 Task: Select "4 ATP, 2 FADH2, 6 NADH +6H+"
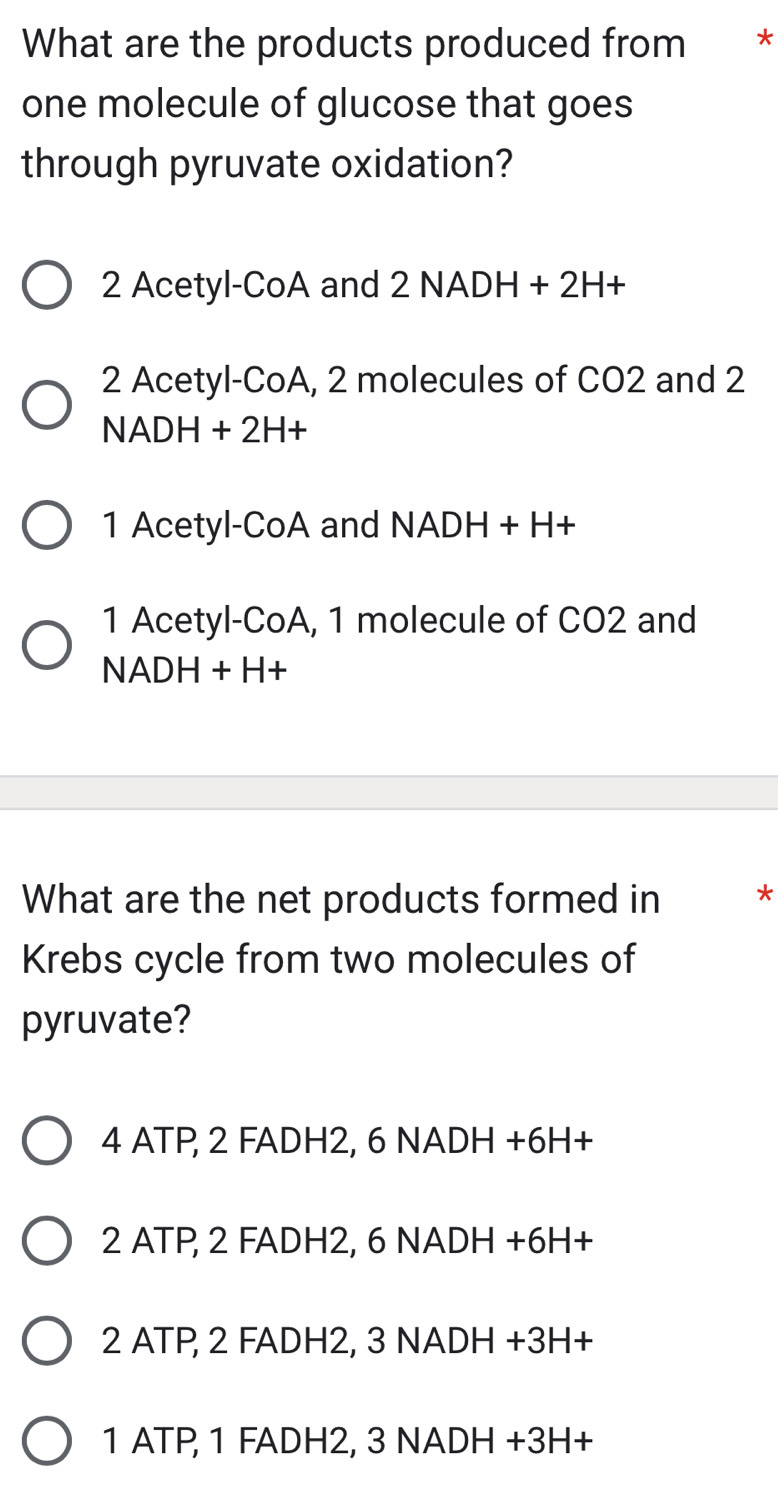[46, 1139]
